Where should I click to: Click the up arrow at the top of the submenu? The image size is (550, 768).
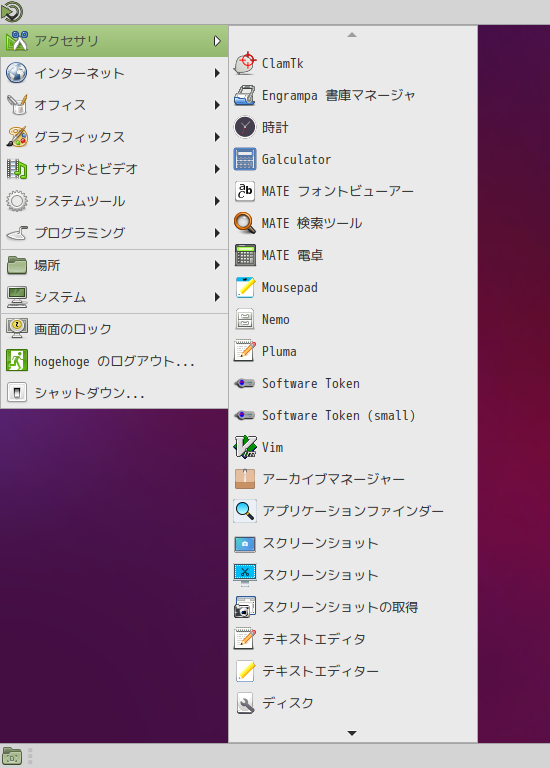click(x=352, y=35)
